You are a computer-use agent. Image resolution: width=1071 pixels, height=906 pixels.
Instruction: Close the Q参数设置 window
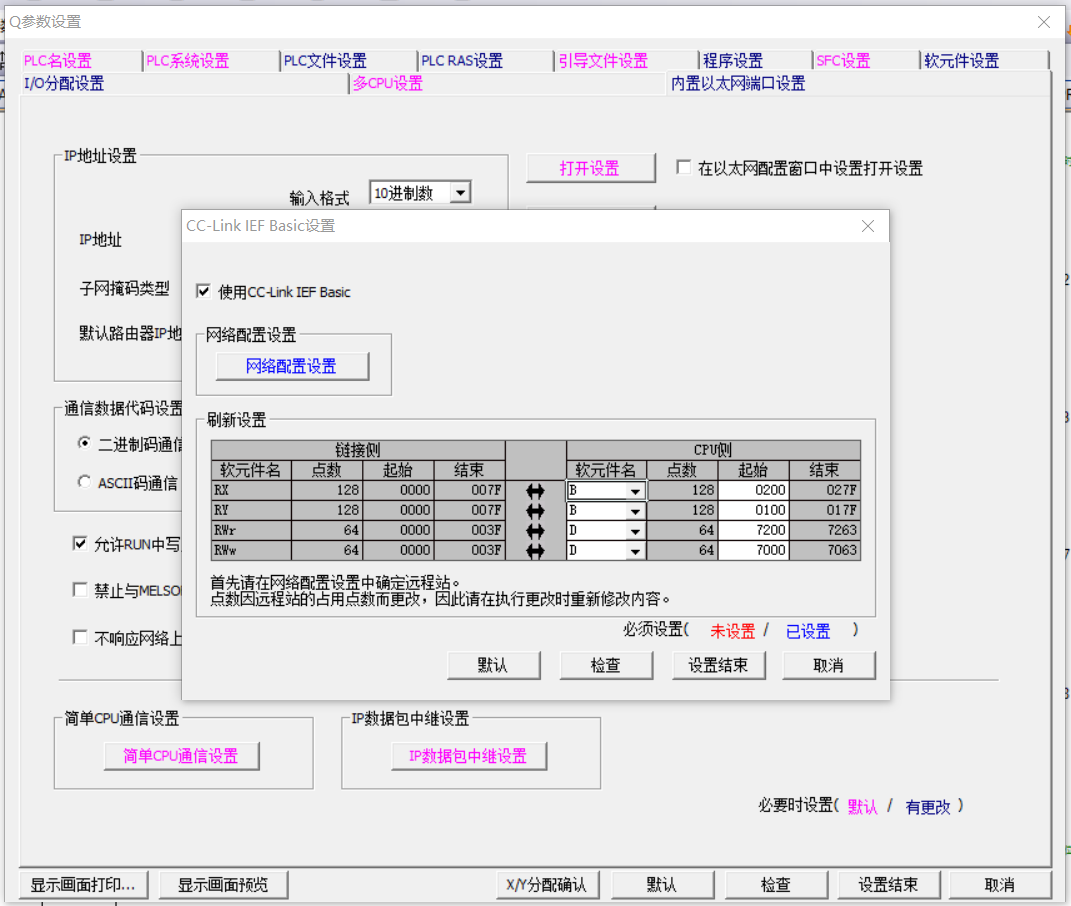click(x=1043, y=22)
